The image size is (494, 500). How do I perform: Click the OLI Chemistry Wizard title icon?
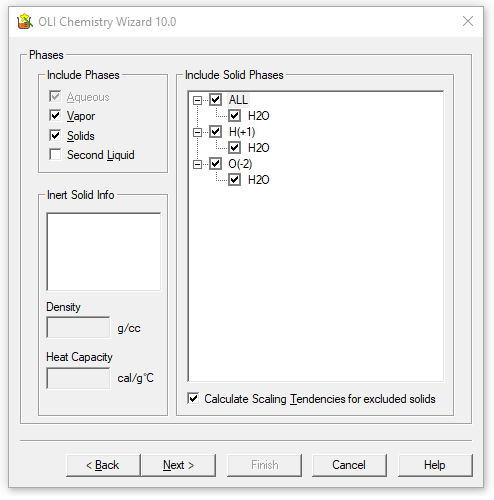point(25,22)
